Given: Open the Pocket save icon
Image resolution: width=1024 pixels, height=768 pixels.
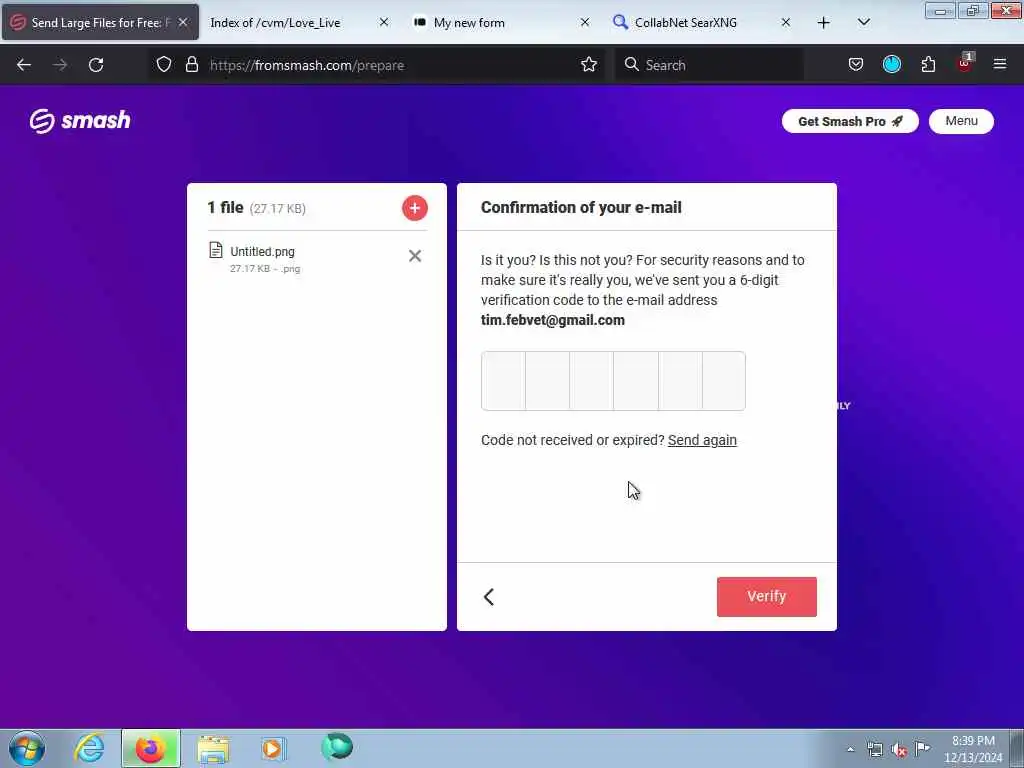Looking at the screenshot, I should (x=856, y=64).
